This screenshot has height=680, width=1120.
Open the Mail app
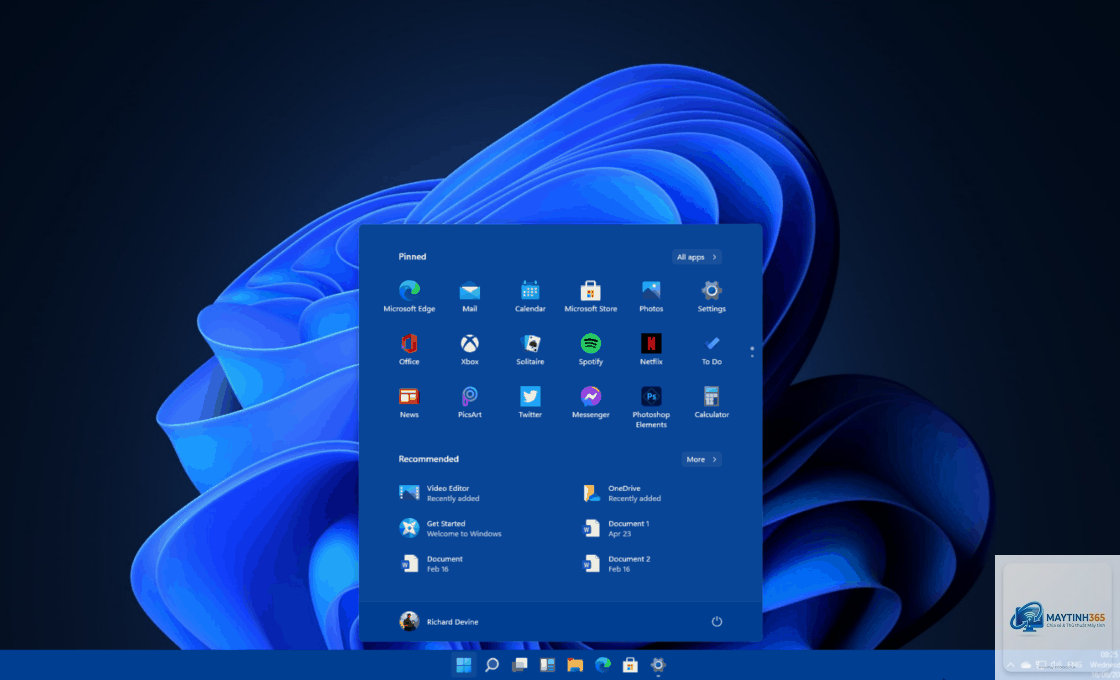[x=469, y=296]
